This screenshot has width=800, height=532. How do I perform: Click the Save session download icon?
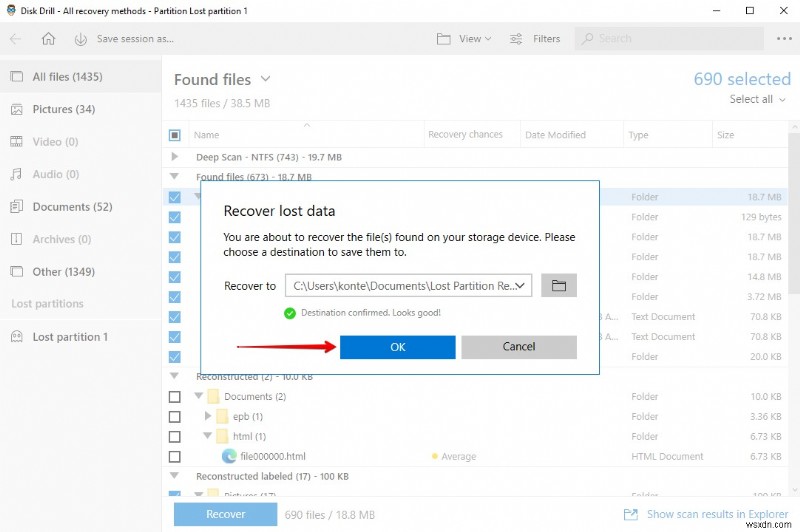(80, 39)
